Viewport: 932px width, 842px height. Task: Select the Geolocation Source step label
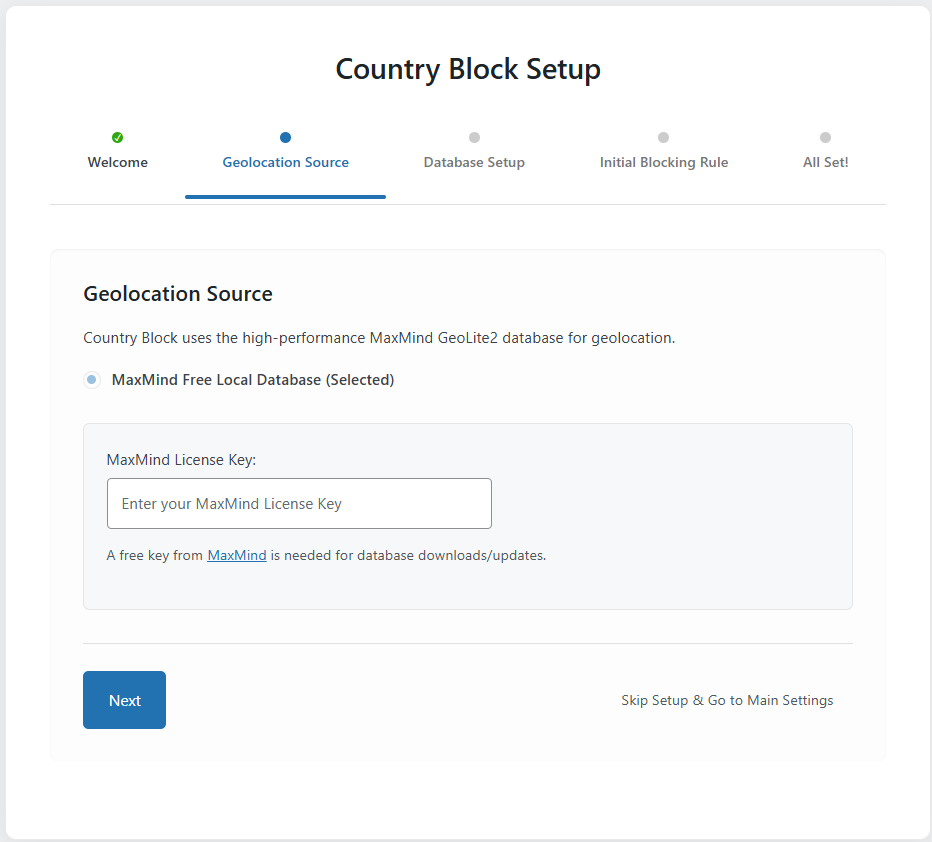point(286,162)
